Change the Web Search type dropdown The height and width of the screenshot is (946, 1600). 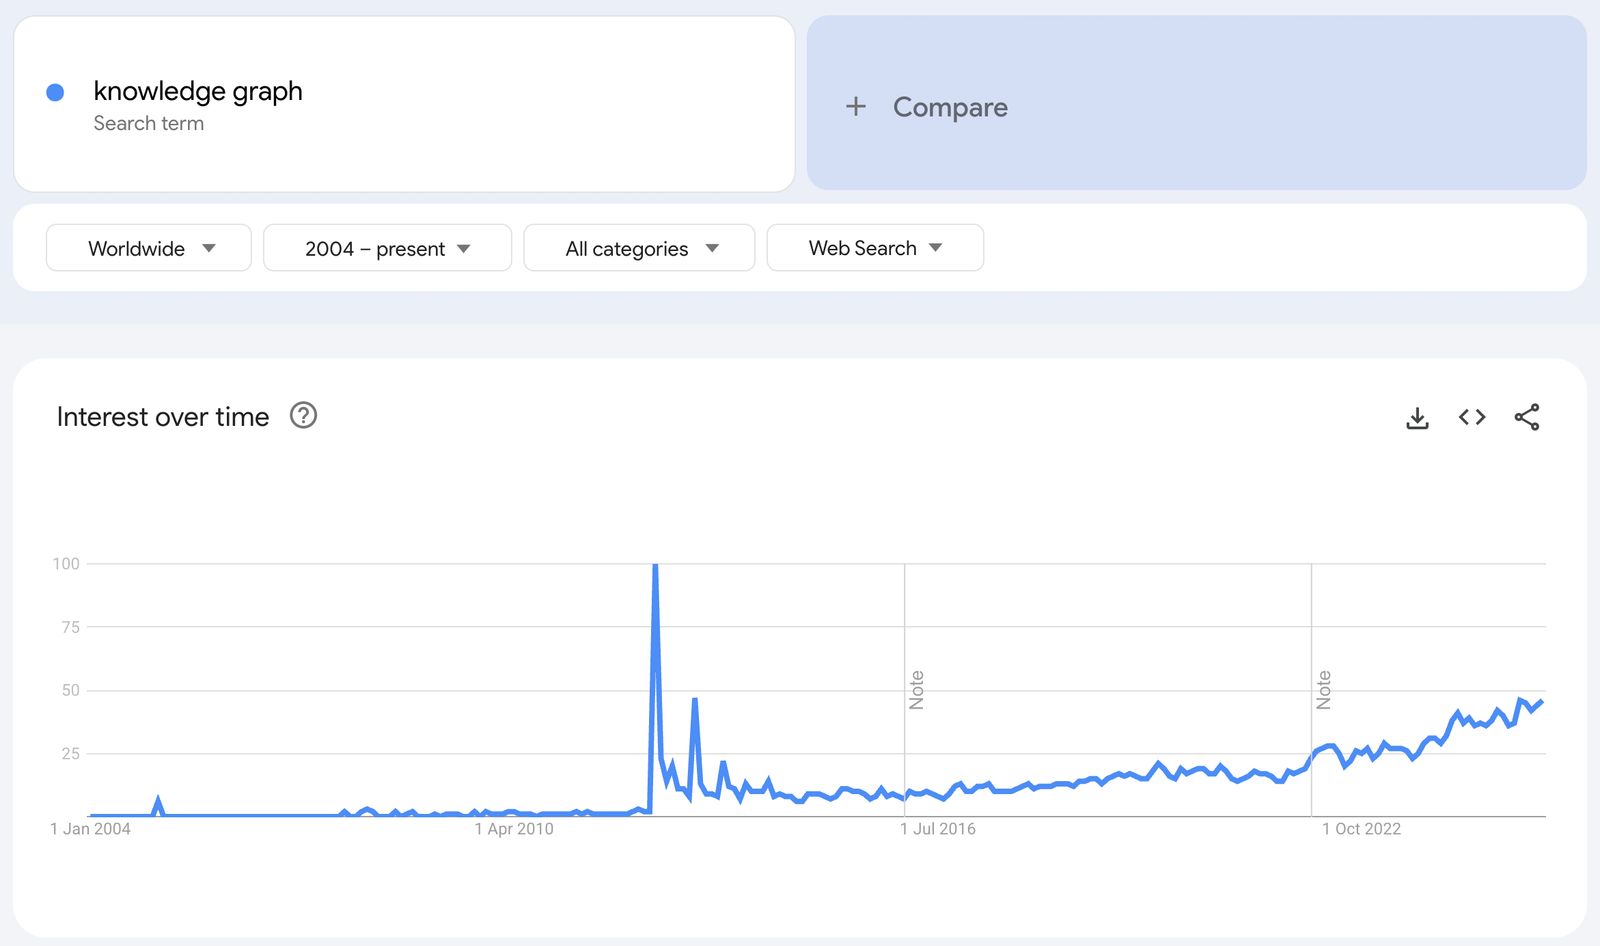[x=875, y=248]
